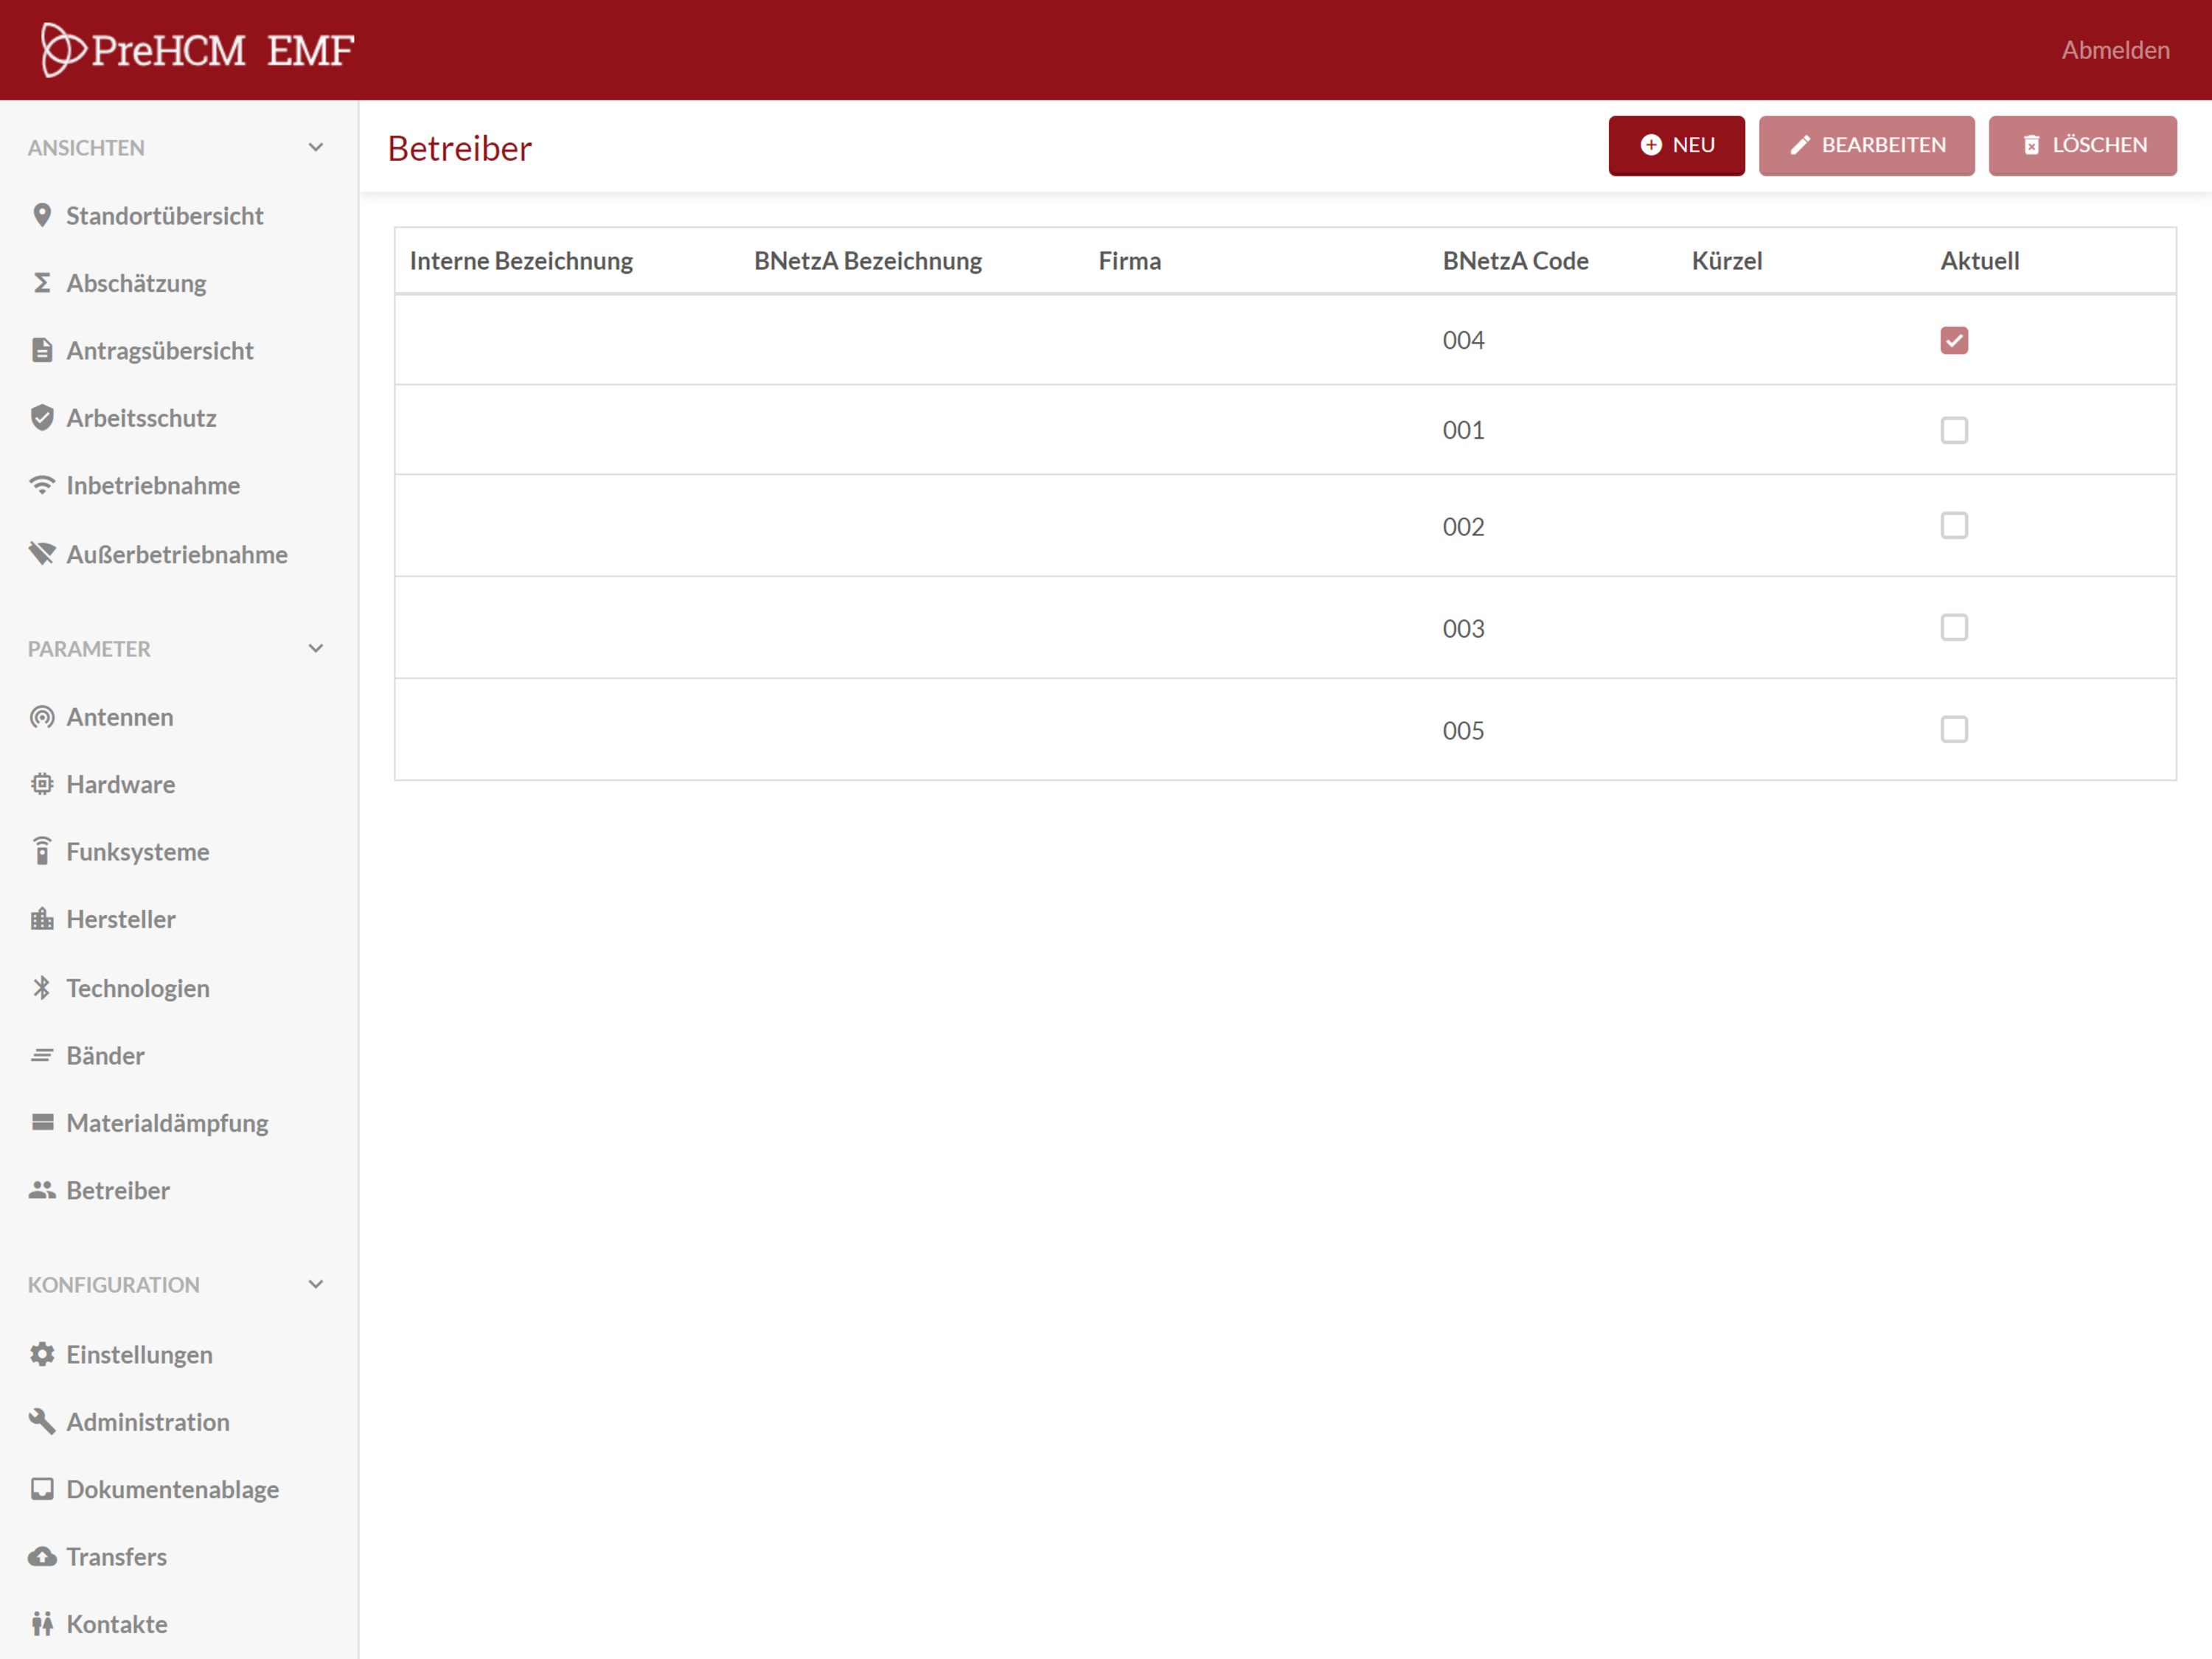2212x1659 pixels.
Task: Sort by BNetzA Code column header
Action: click(x=1515, y=261)
